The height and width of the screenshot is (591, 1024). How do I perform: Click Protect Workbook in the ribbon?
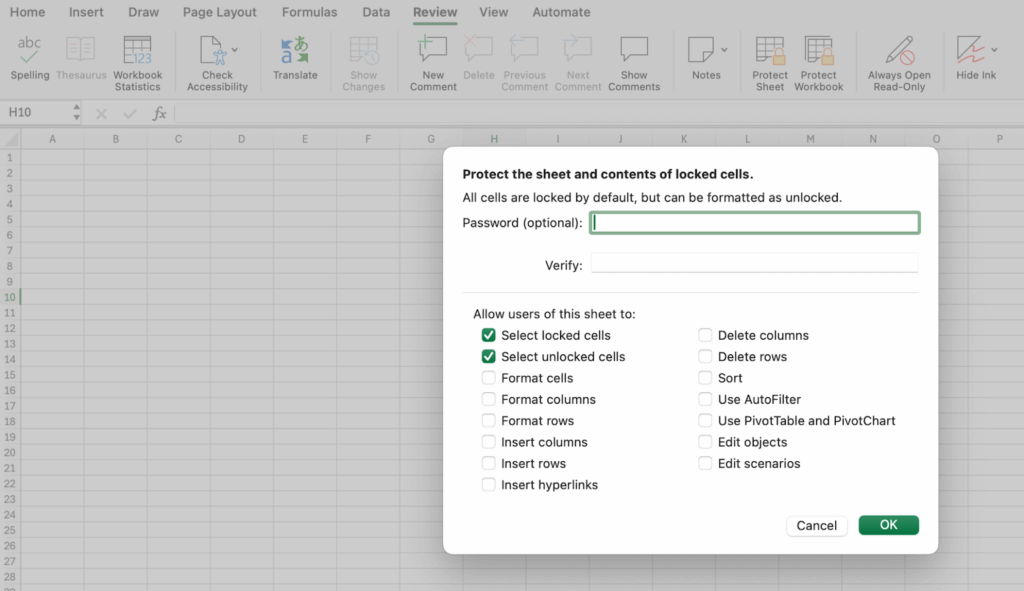(819, 63)
